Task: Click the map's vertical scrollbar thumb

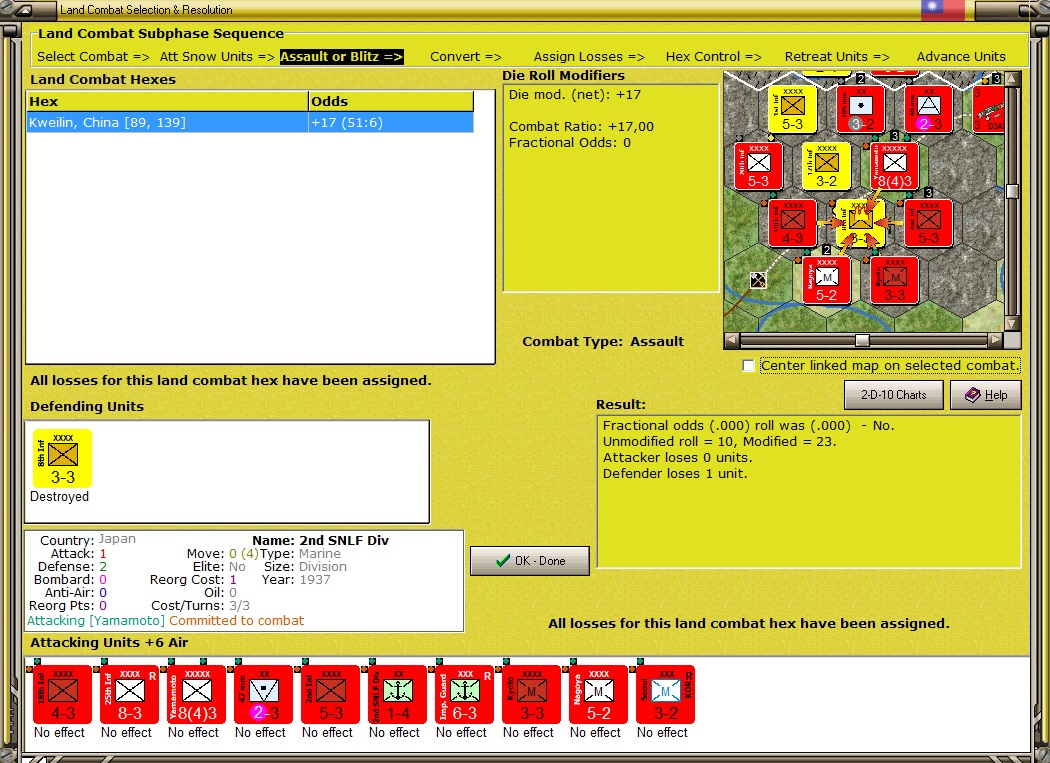Action: tap(1012, 191)
